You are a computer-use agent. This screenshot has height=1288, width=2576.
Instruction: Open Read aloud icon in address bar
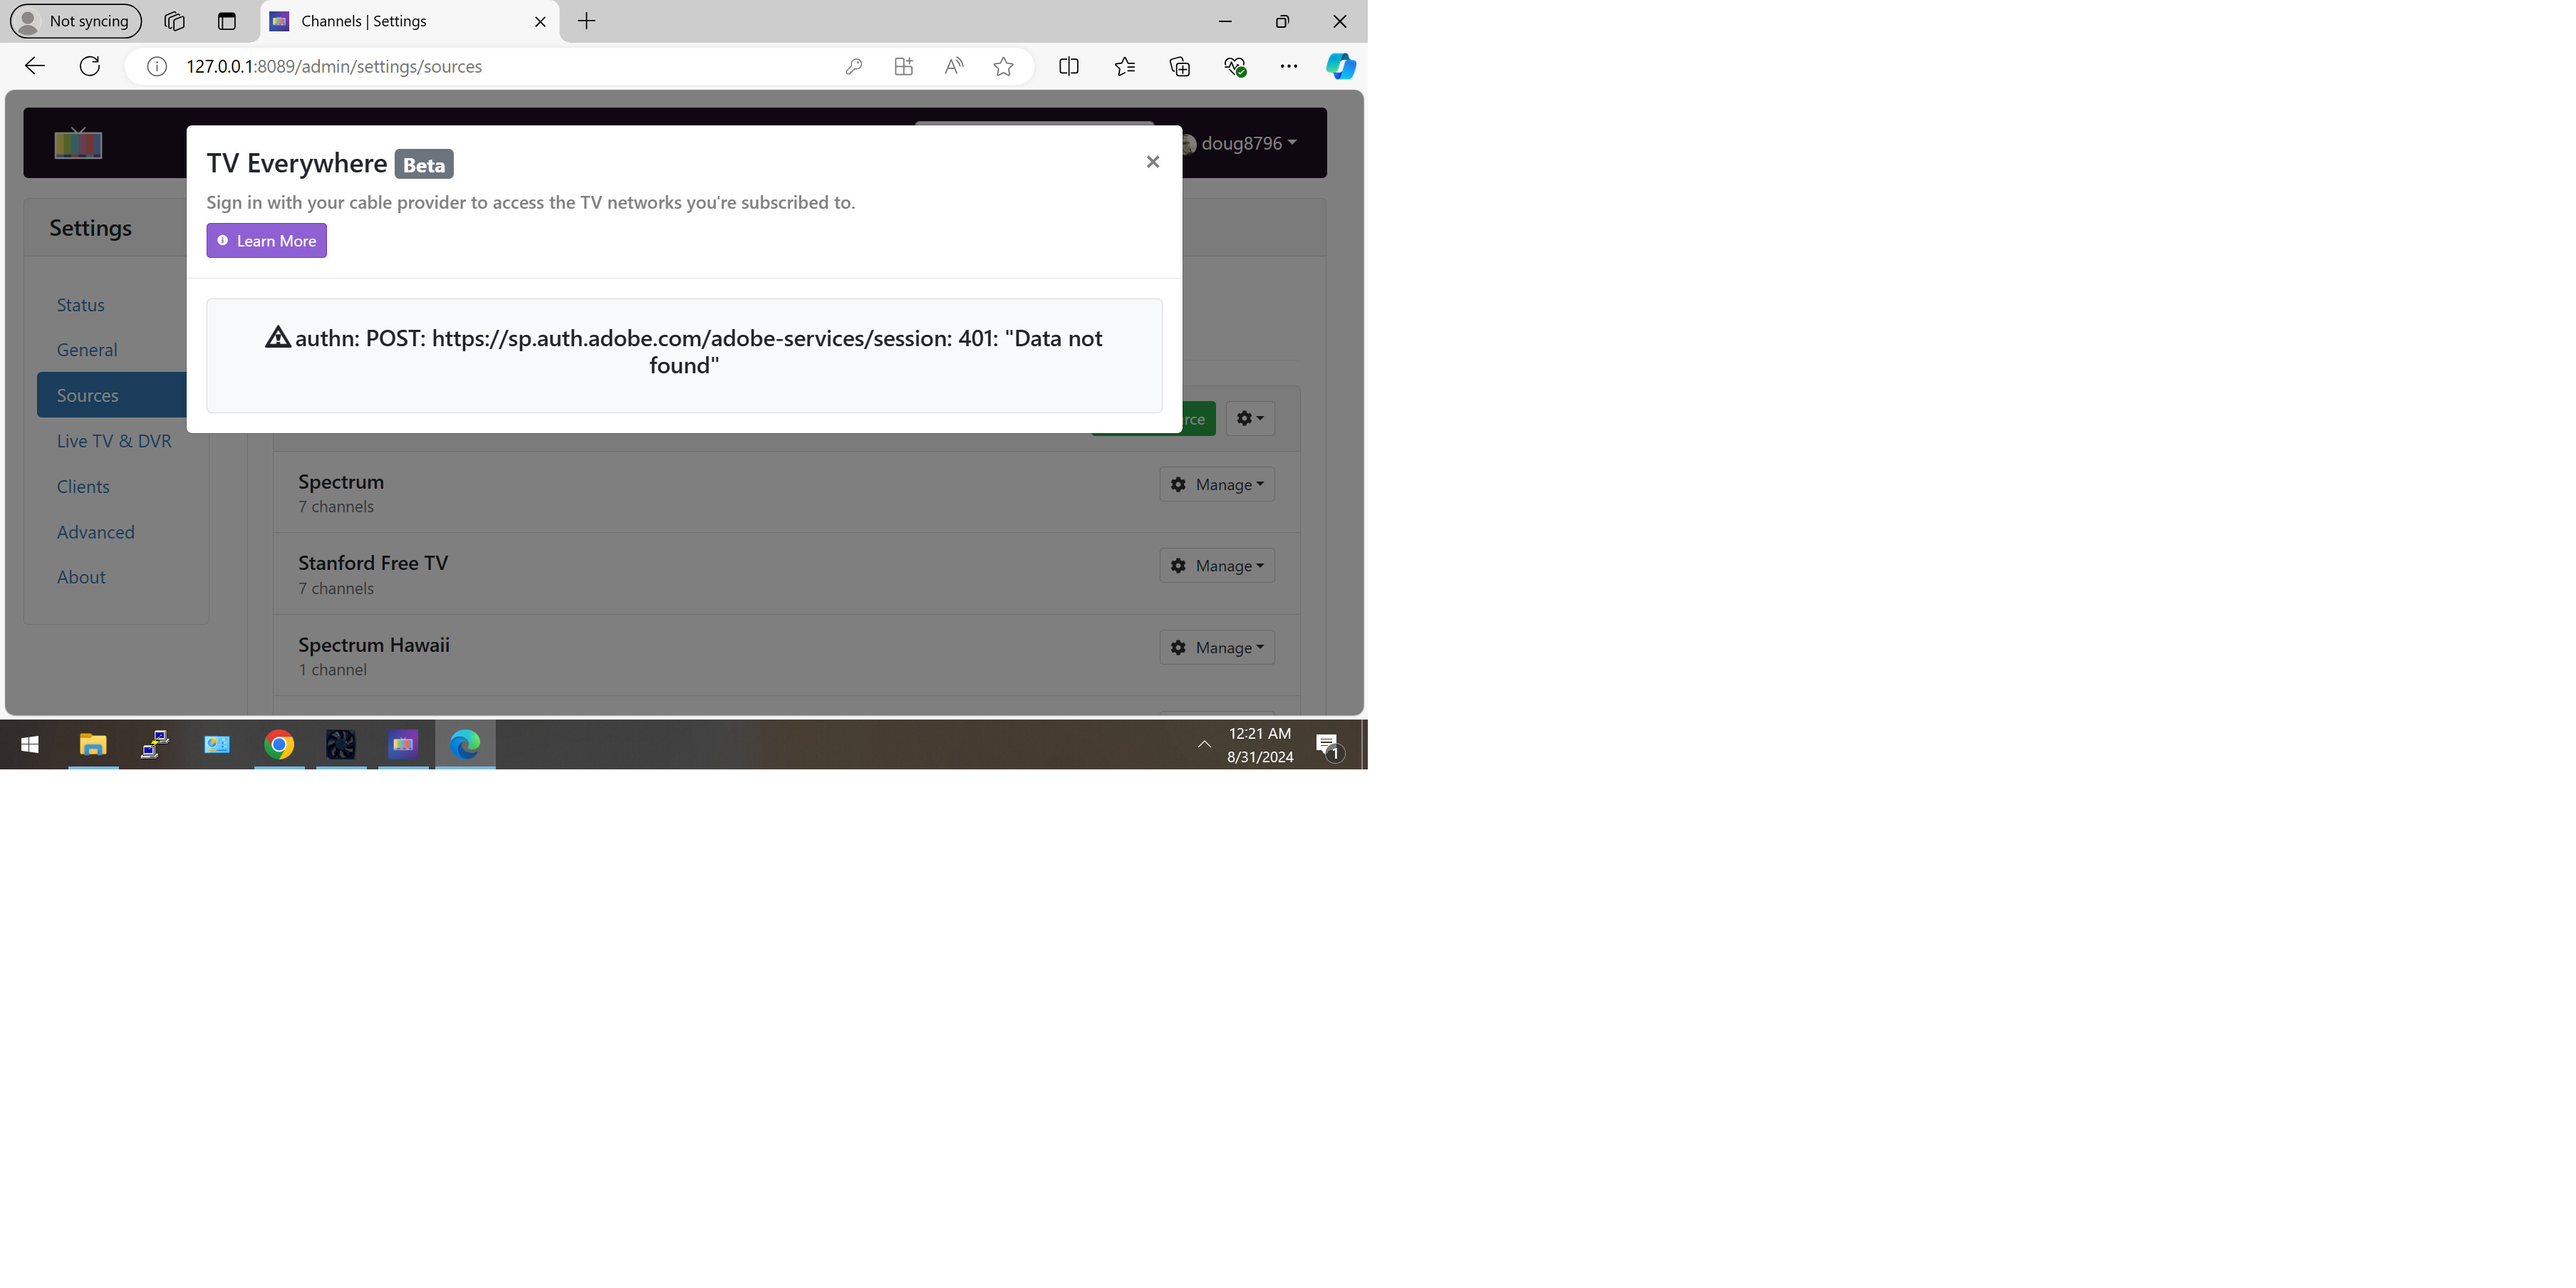953,67
